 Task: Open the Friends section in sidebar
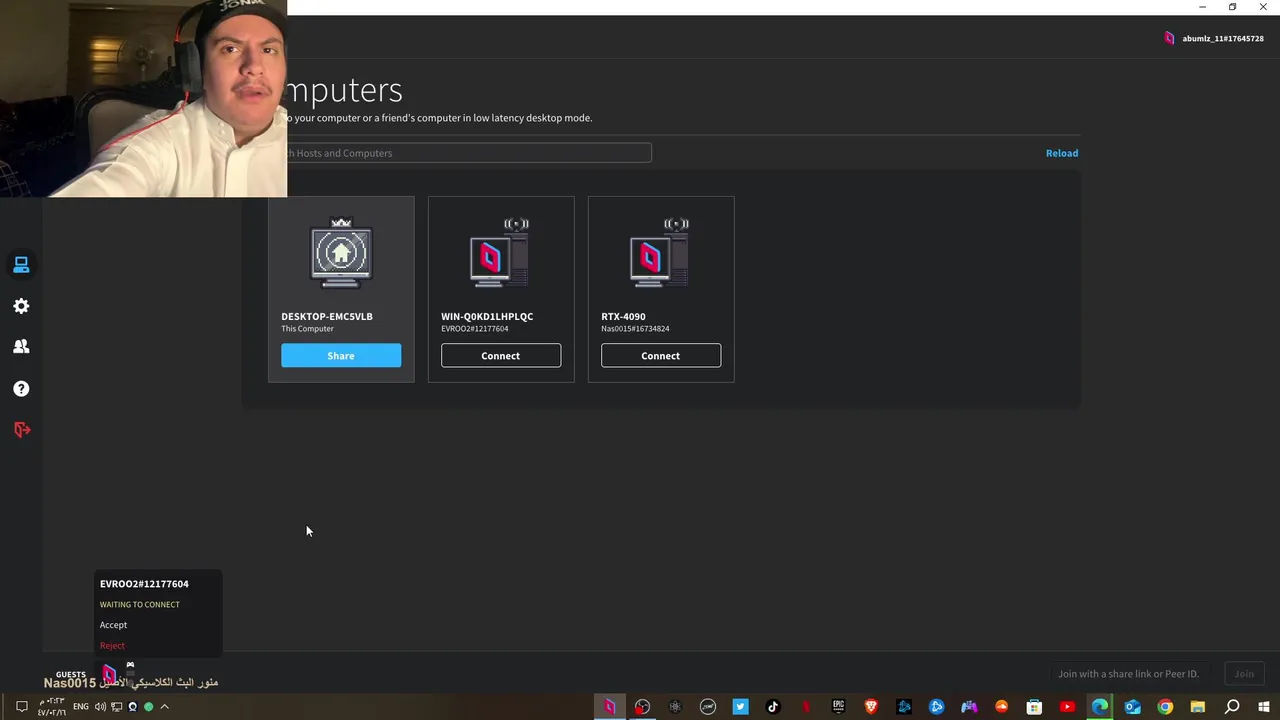[21, 346]
